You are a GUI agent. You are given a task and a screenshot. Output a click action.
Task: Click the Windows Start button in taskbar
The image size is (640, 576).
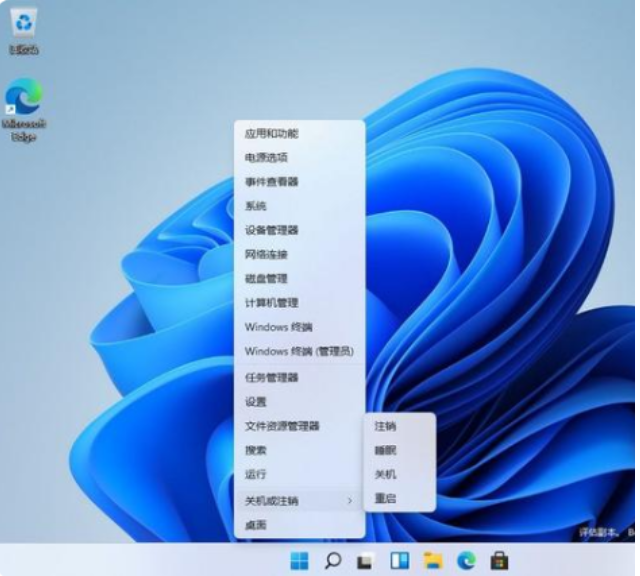click(x=299, y=561)
